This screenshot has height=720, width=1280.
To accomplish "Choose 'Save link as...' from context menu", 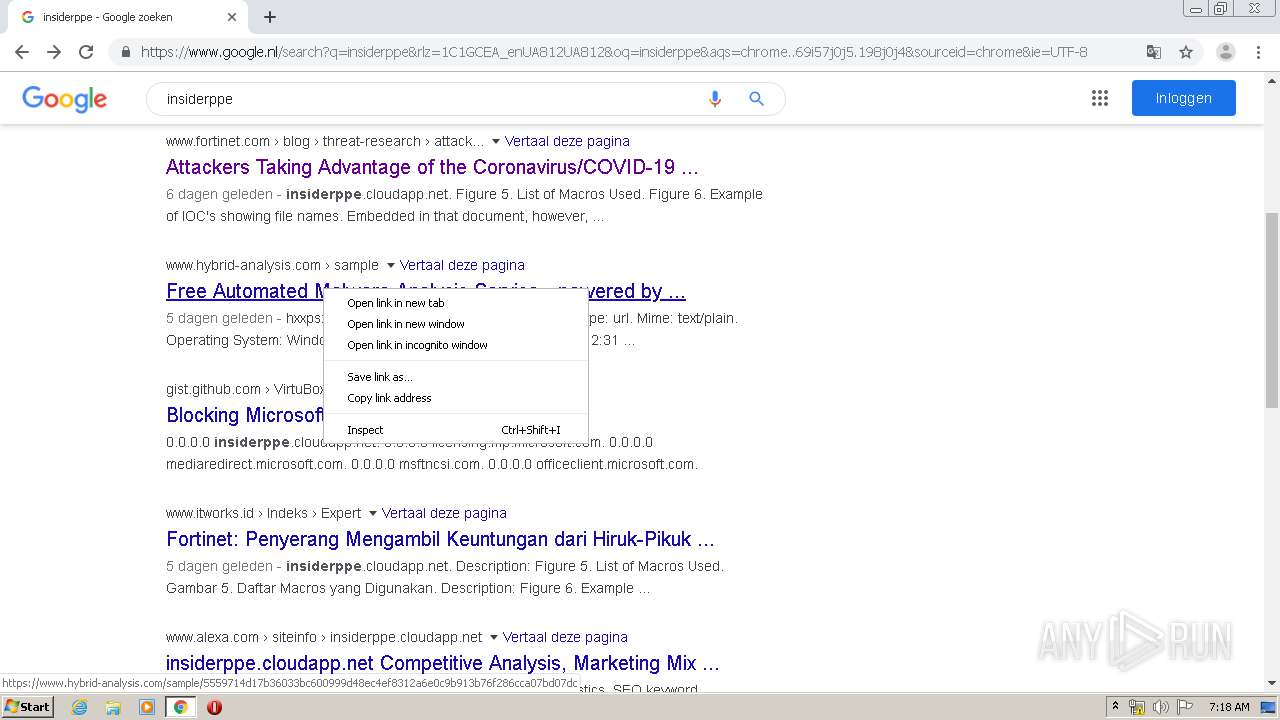I will coord(456,377).
